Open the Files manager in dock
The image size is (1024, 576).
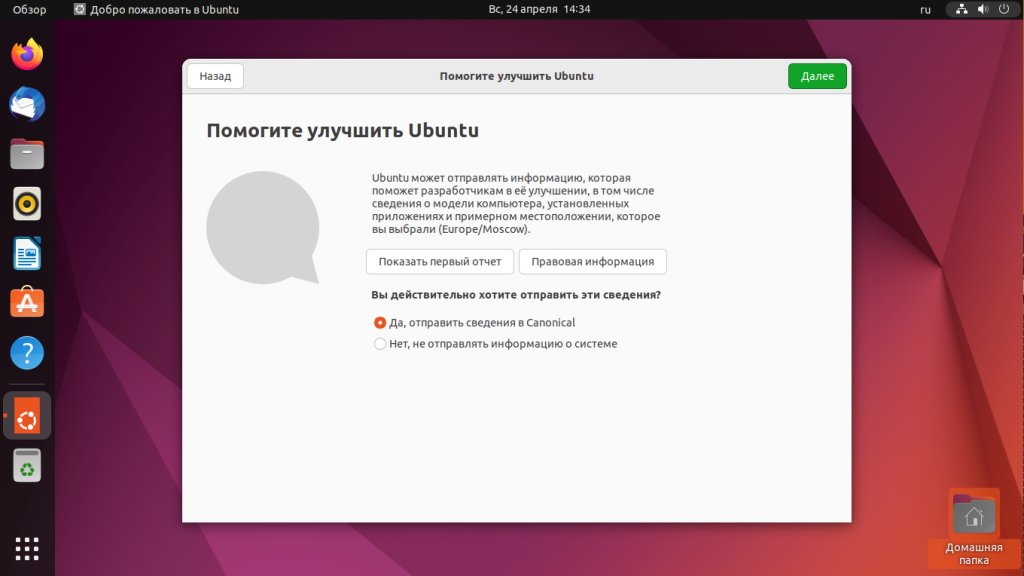[27, 153]
